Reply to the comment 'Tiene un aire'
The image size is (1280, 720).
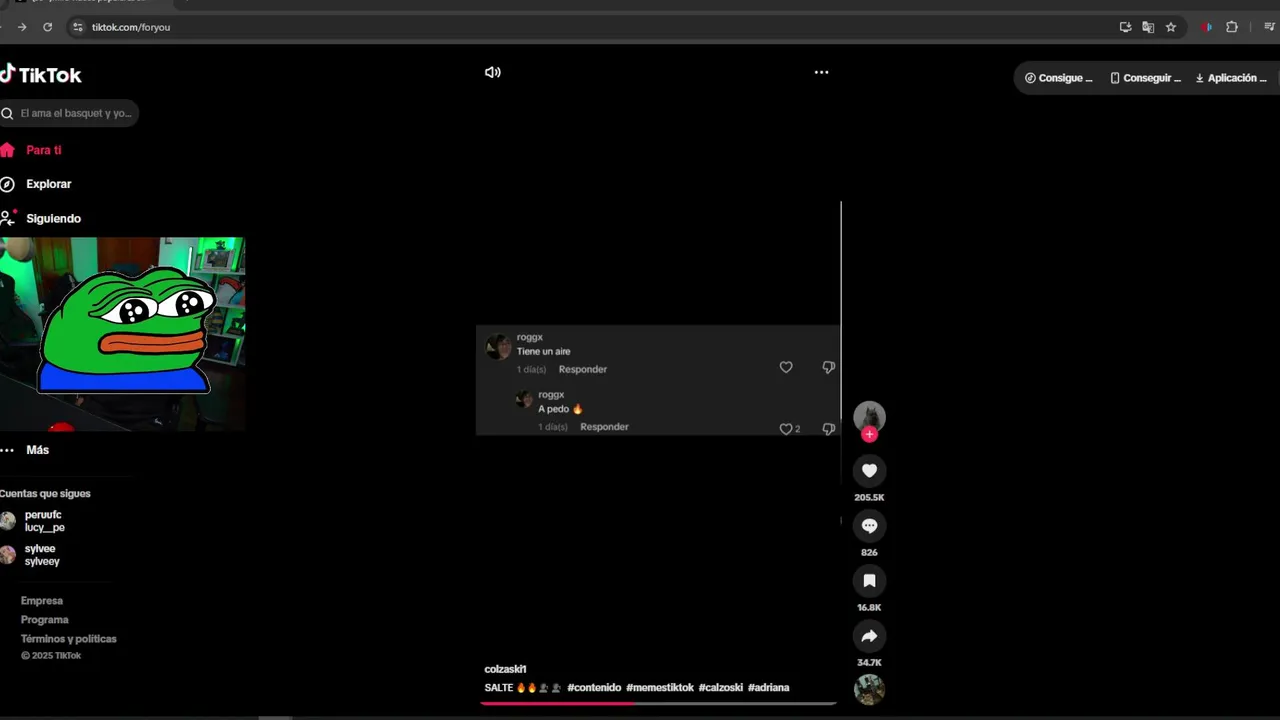click(583, 369)
